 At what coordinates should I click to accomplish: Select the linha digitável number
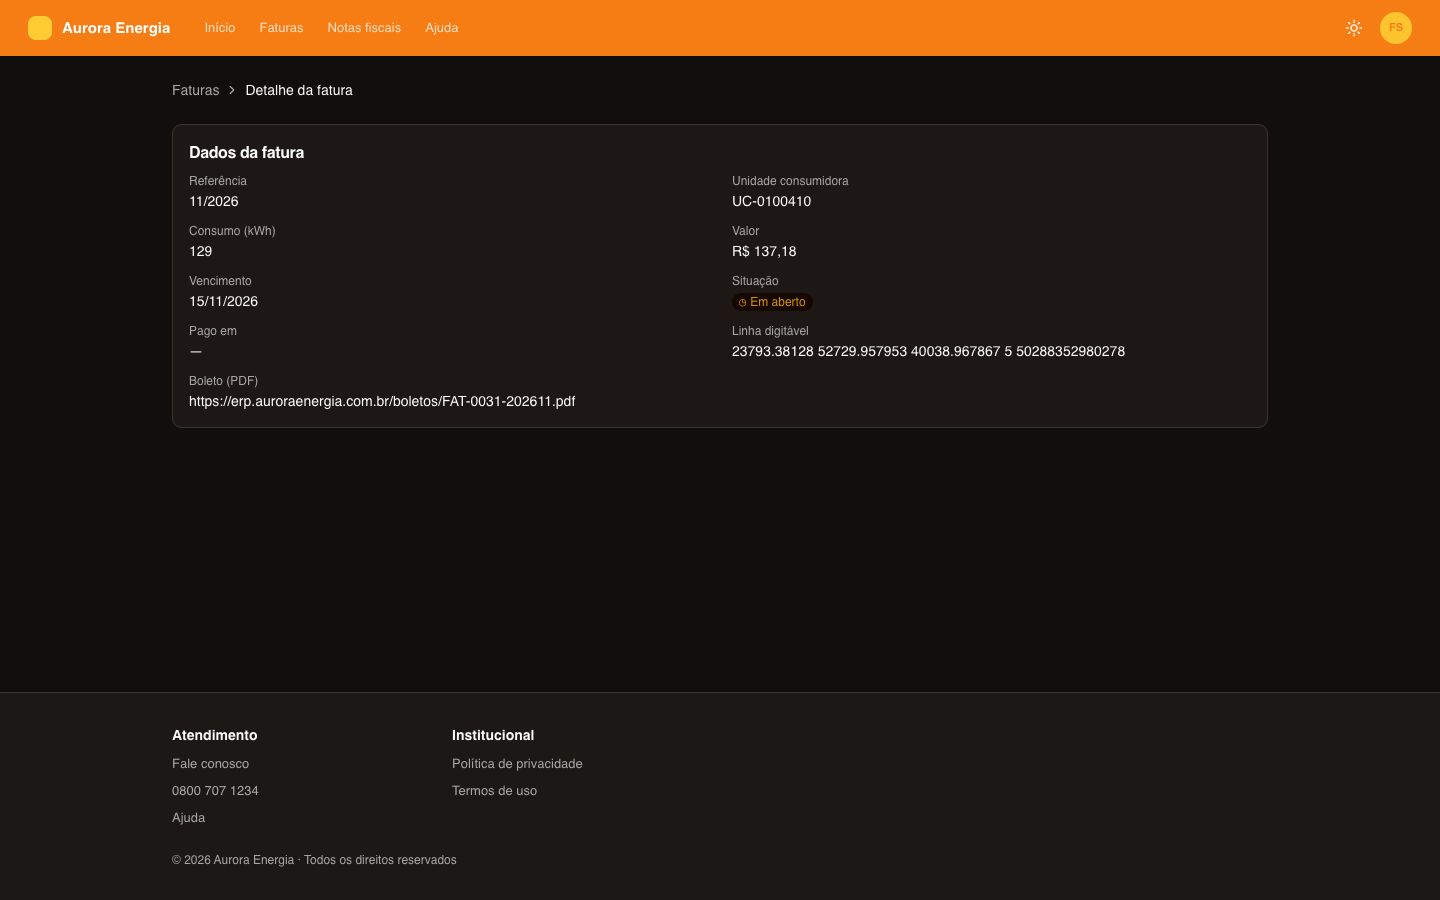pos(928,351)
